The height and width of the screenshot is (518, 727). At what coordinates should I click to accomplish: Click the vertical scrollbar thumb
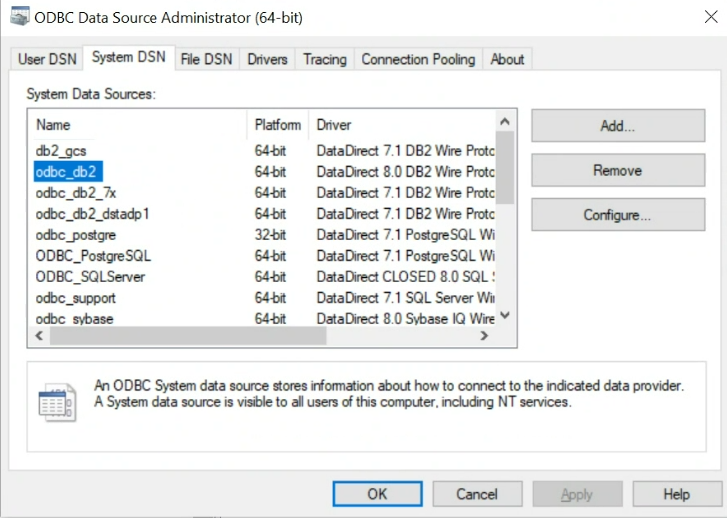(x=505, y=167)
